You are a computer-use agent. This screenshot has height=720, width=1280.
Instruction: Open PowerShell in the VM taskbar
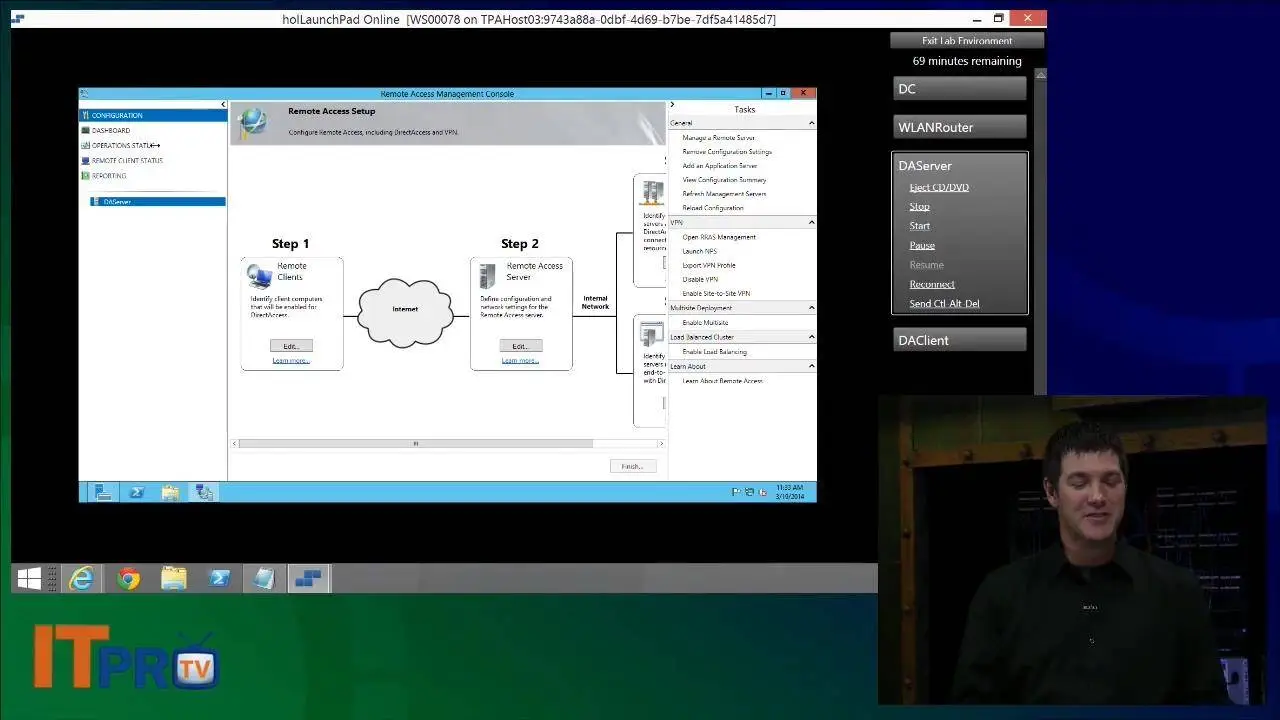[137, 492]
